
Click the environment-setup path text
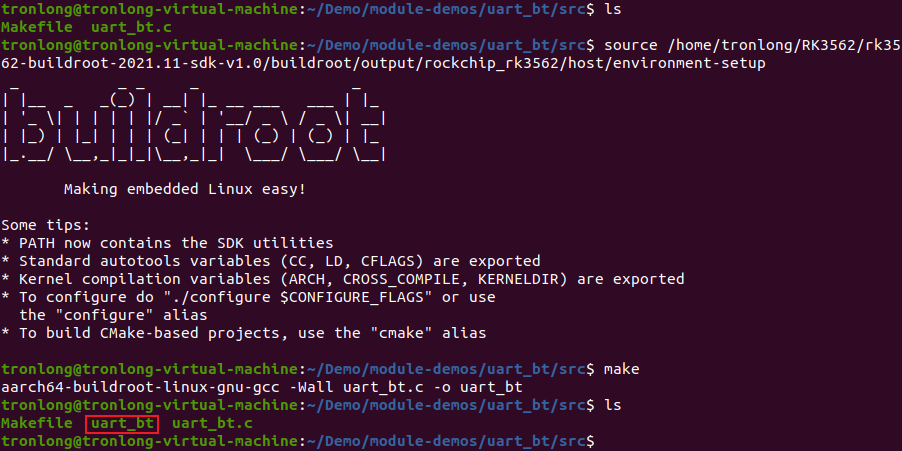690,63
